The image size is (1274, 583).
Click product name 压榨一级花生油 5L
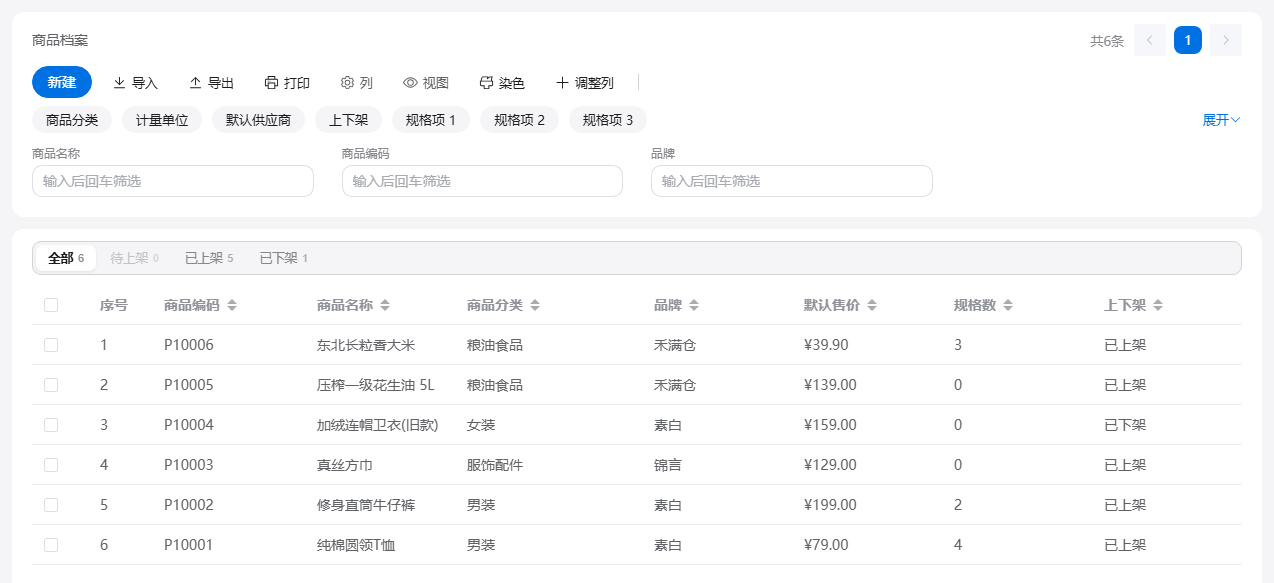click(376, 385)
